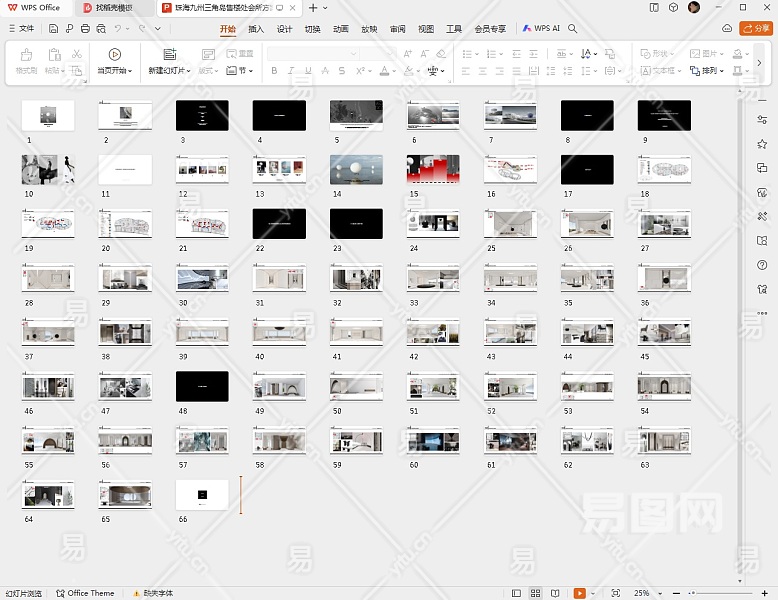778x600 pixels.
Task: Switch to slide sorter grid view
Action: click(536, 593)
